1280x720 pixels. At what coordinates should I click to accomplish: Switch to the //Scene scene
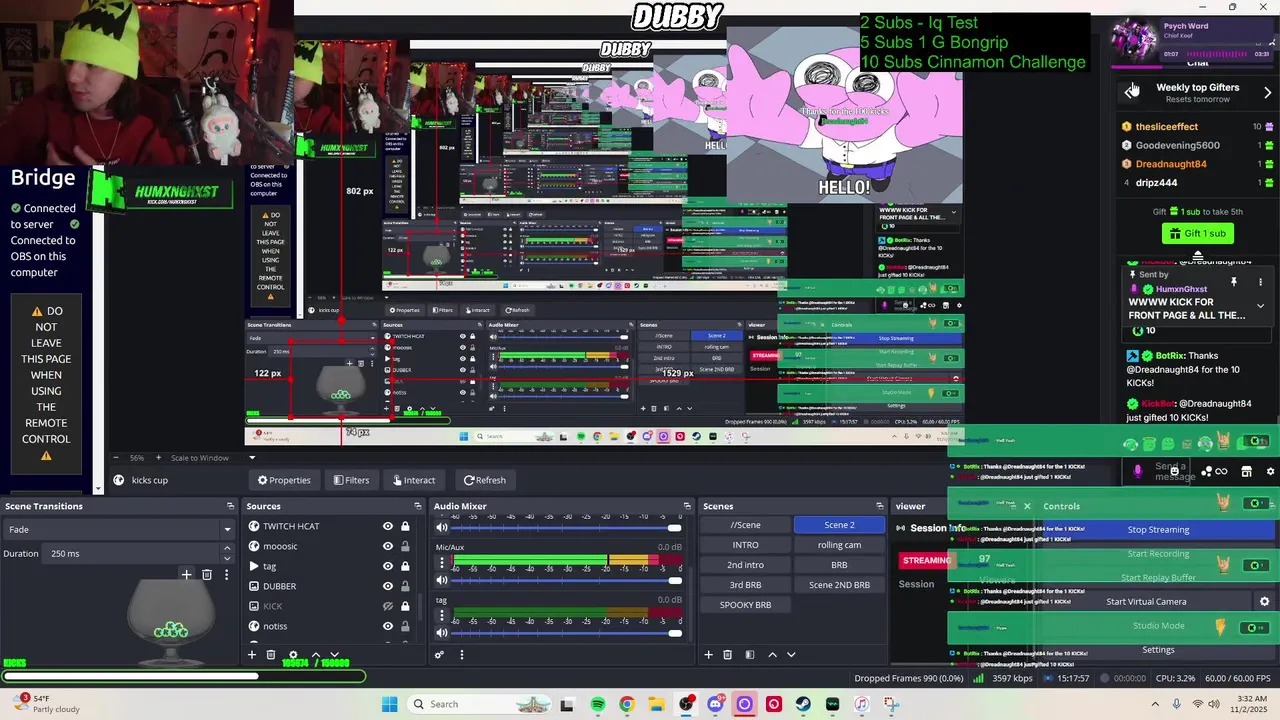coord(745,525)
